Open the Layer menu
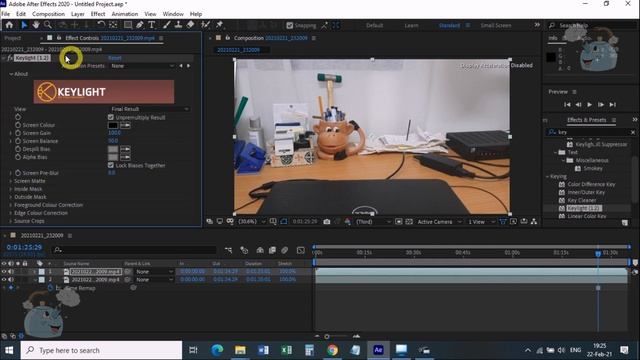 78,14
